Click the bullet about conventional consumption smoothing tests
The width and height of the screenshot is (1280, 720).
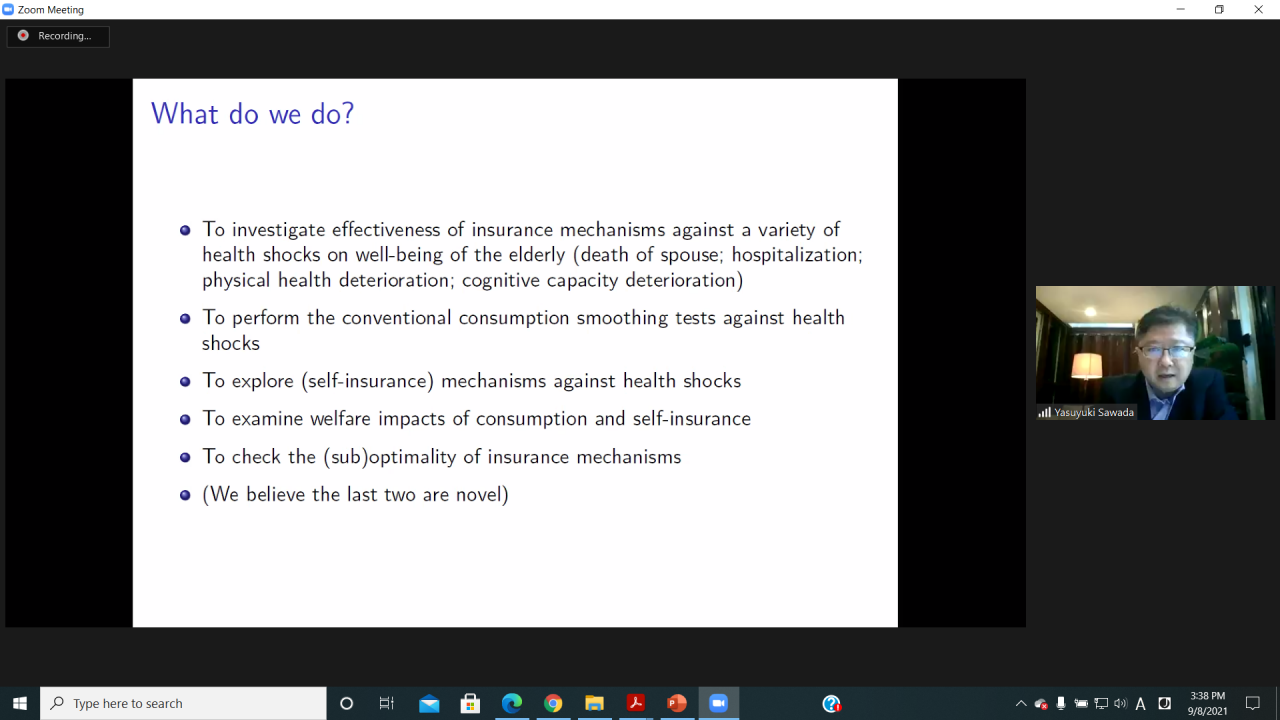(523, 330)
